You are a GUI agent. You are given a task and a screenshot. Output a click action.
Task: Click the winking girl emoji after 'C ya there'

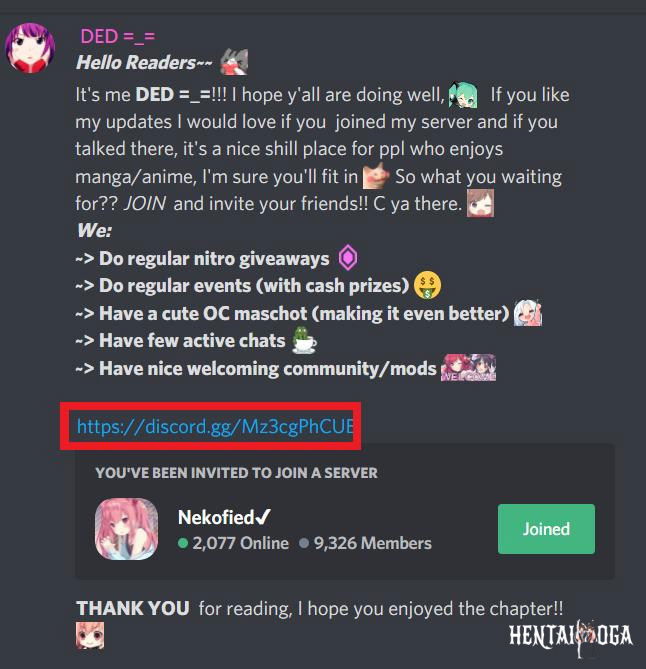pyautogui.click(x=480, y=204)
